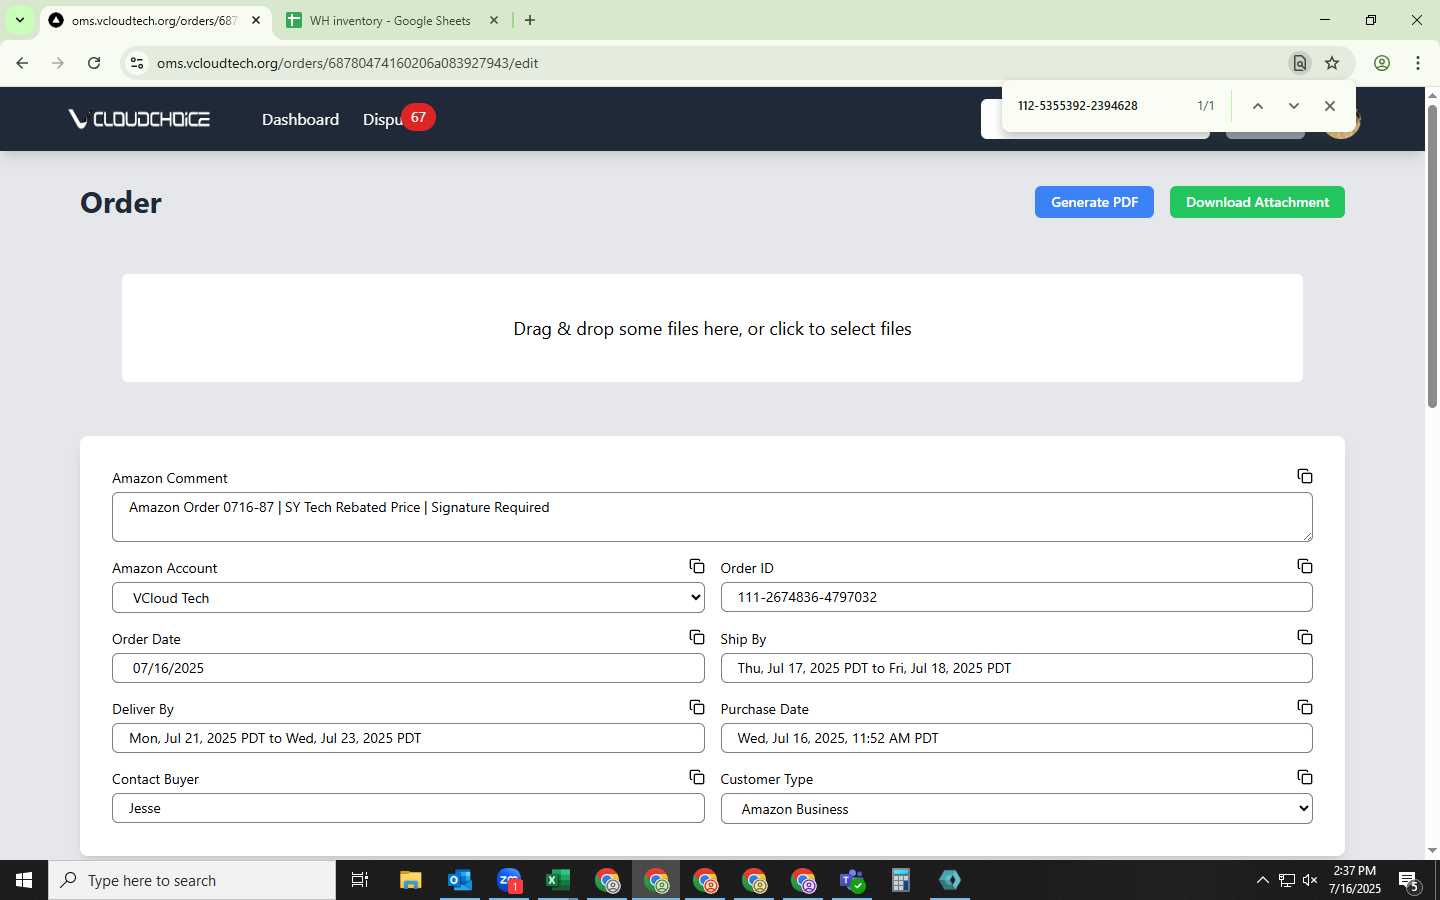Click the drag and drop file upload area

[x=712, y=328]
